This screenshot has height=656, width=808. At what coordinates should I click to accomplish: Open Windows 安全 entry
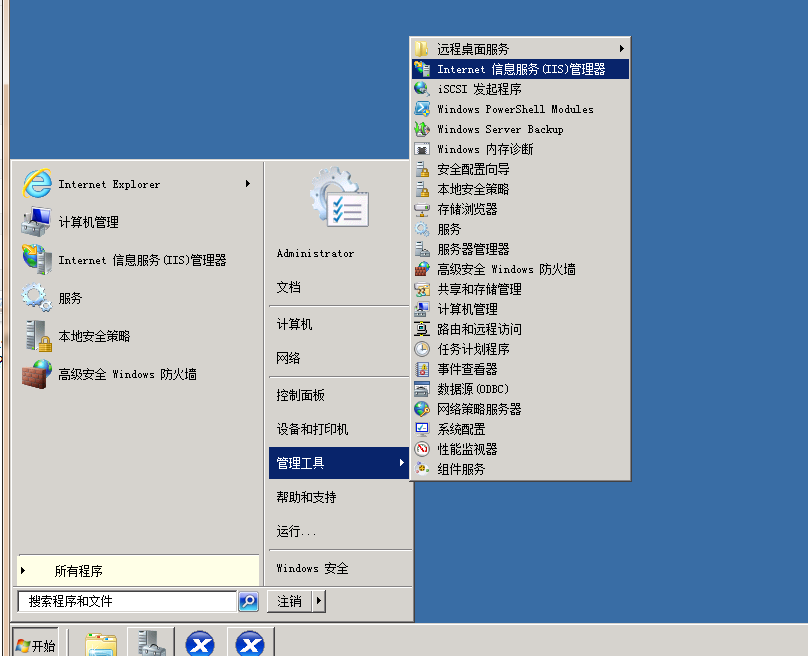[339, 568]
